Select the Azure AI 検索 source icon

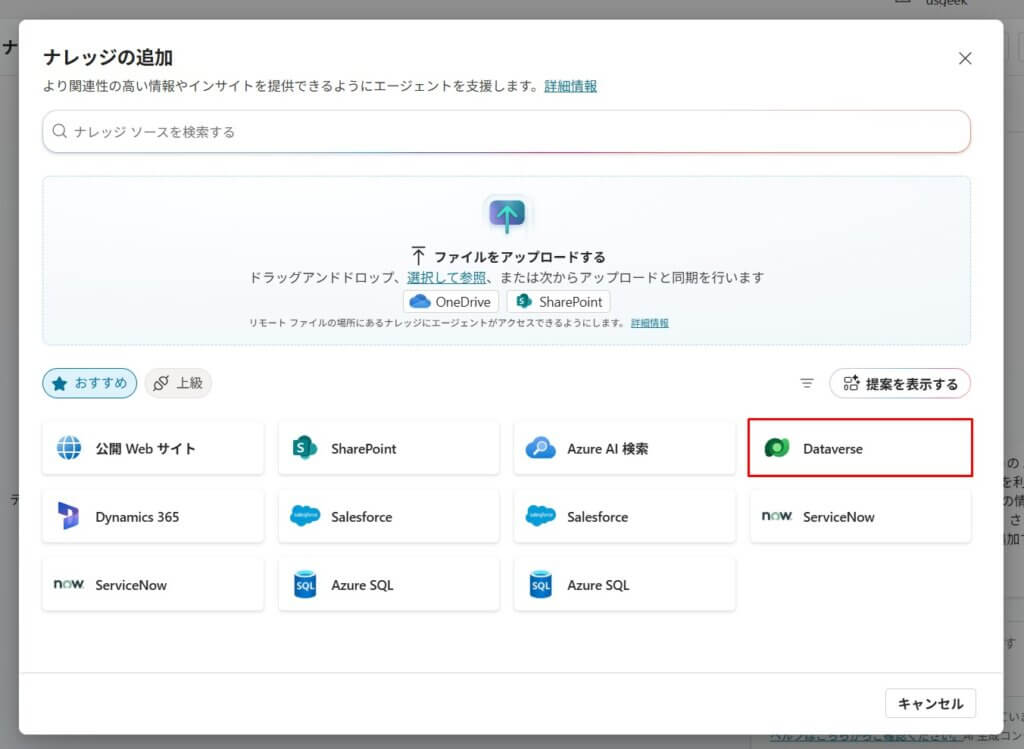point(542,448)
